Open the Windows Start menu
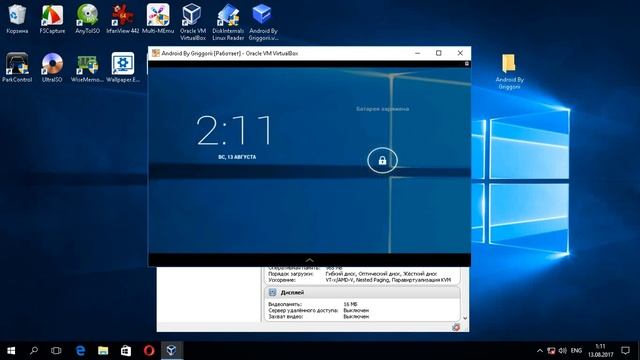The width and height of the screenshot is (640, 360). click(11, 351)
